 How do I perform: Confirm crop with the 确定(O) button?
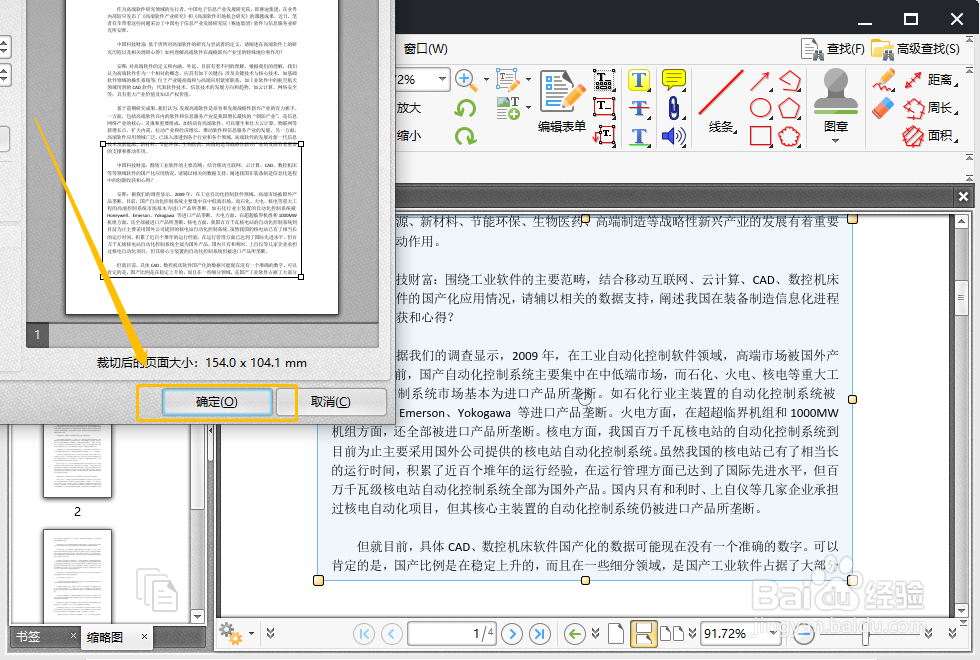click(215, 402)
